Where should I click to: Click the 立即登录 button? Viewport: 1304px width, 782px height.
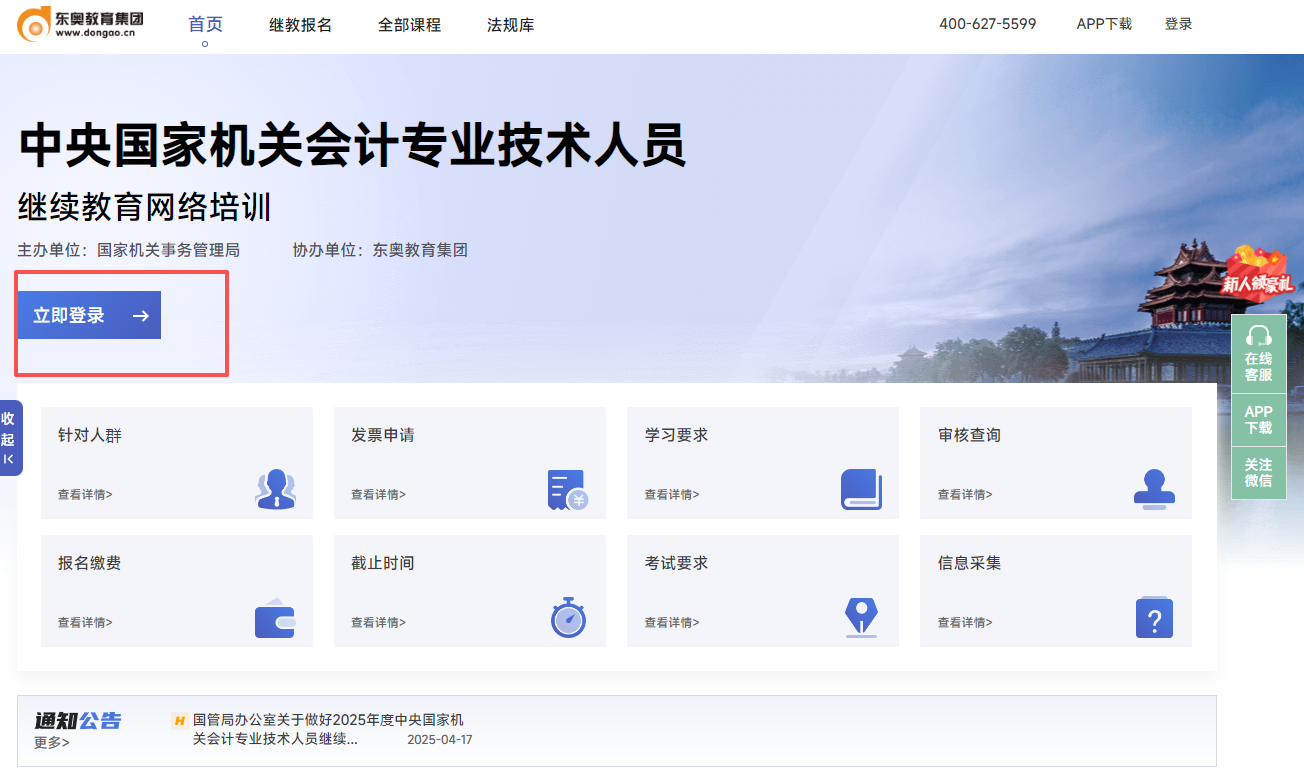pyautogui.click(x=88, y=314)
